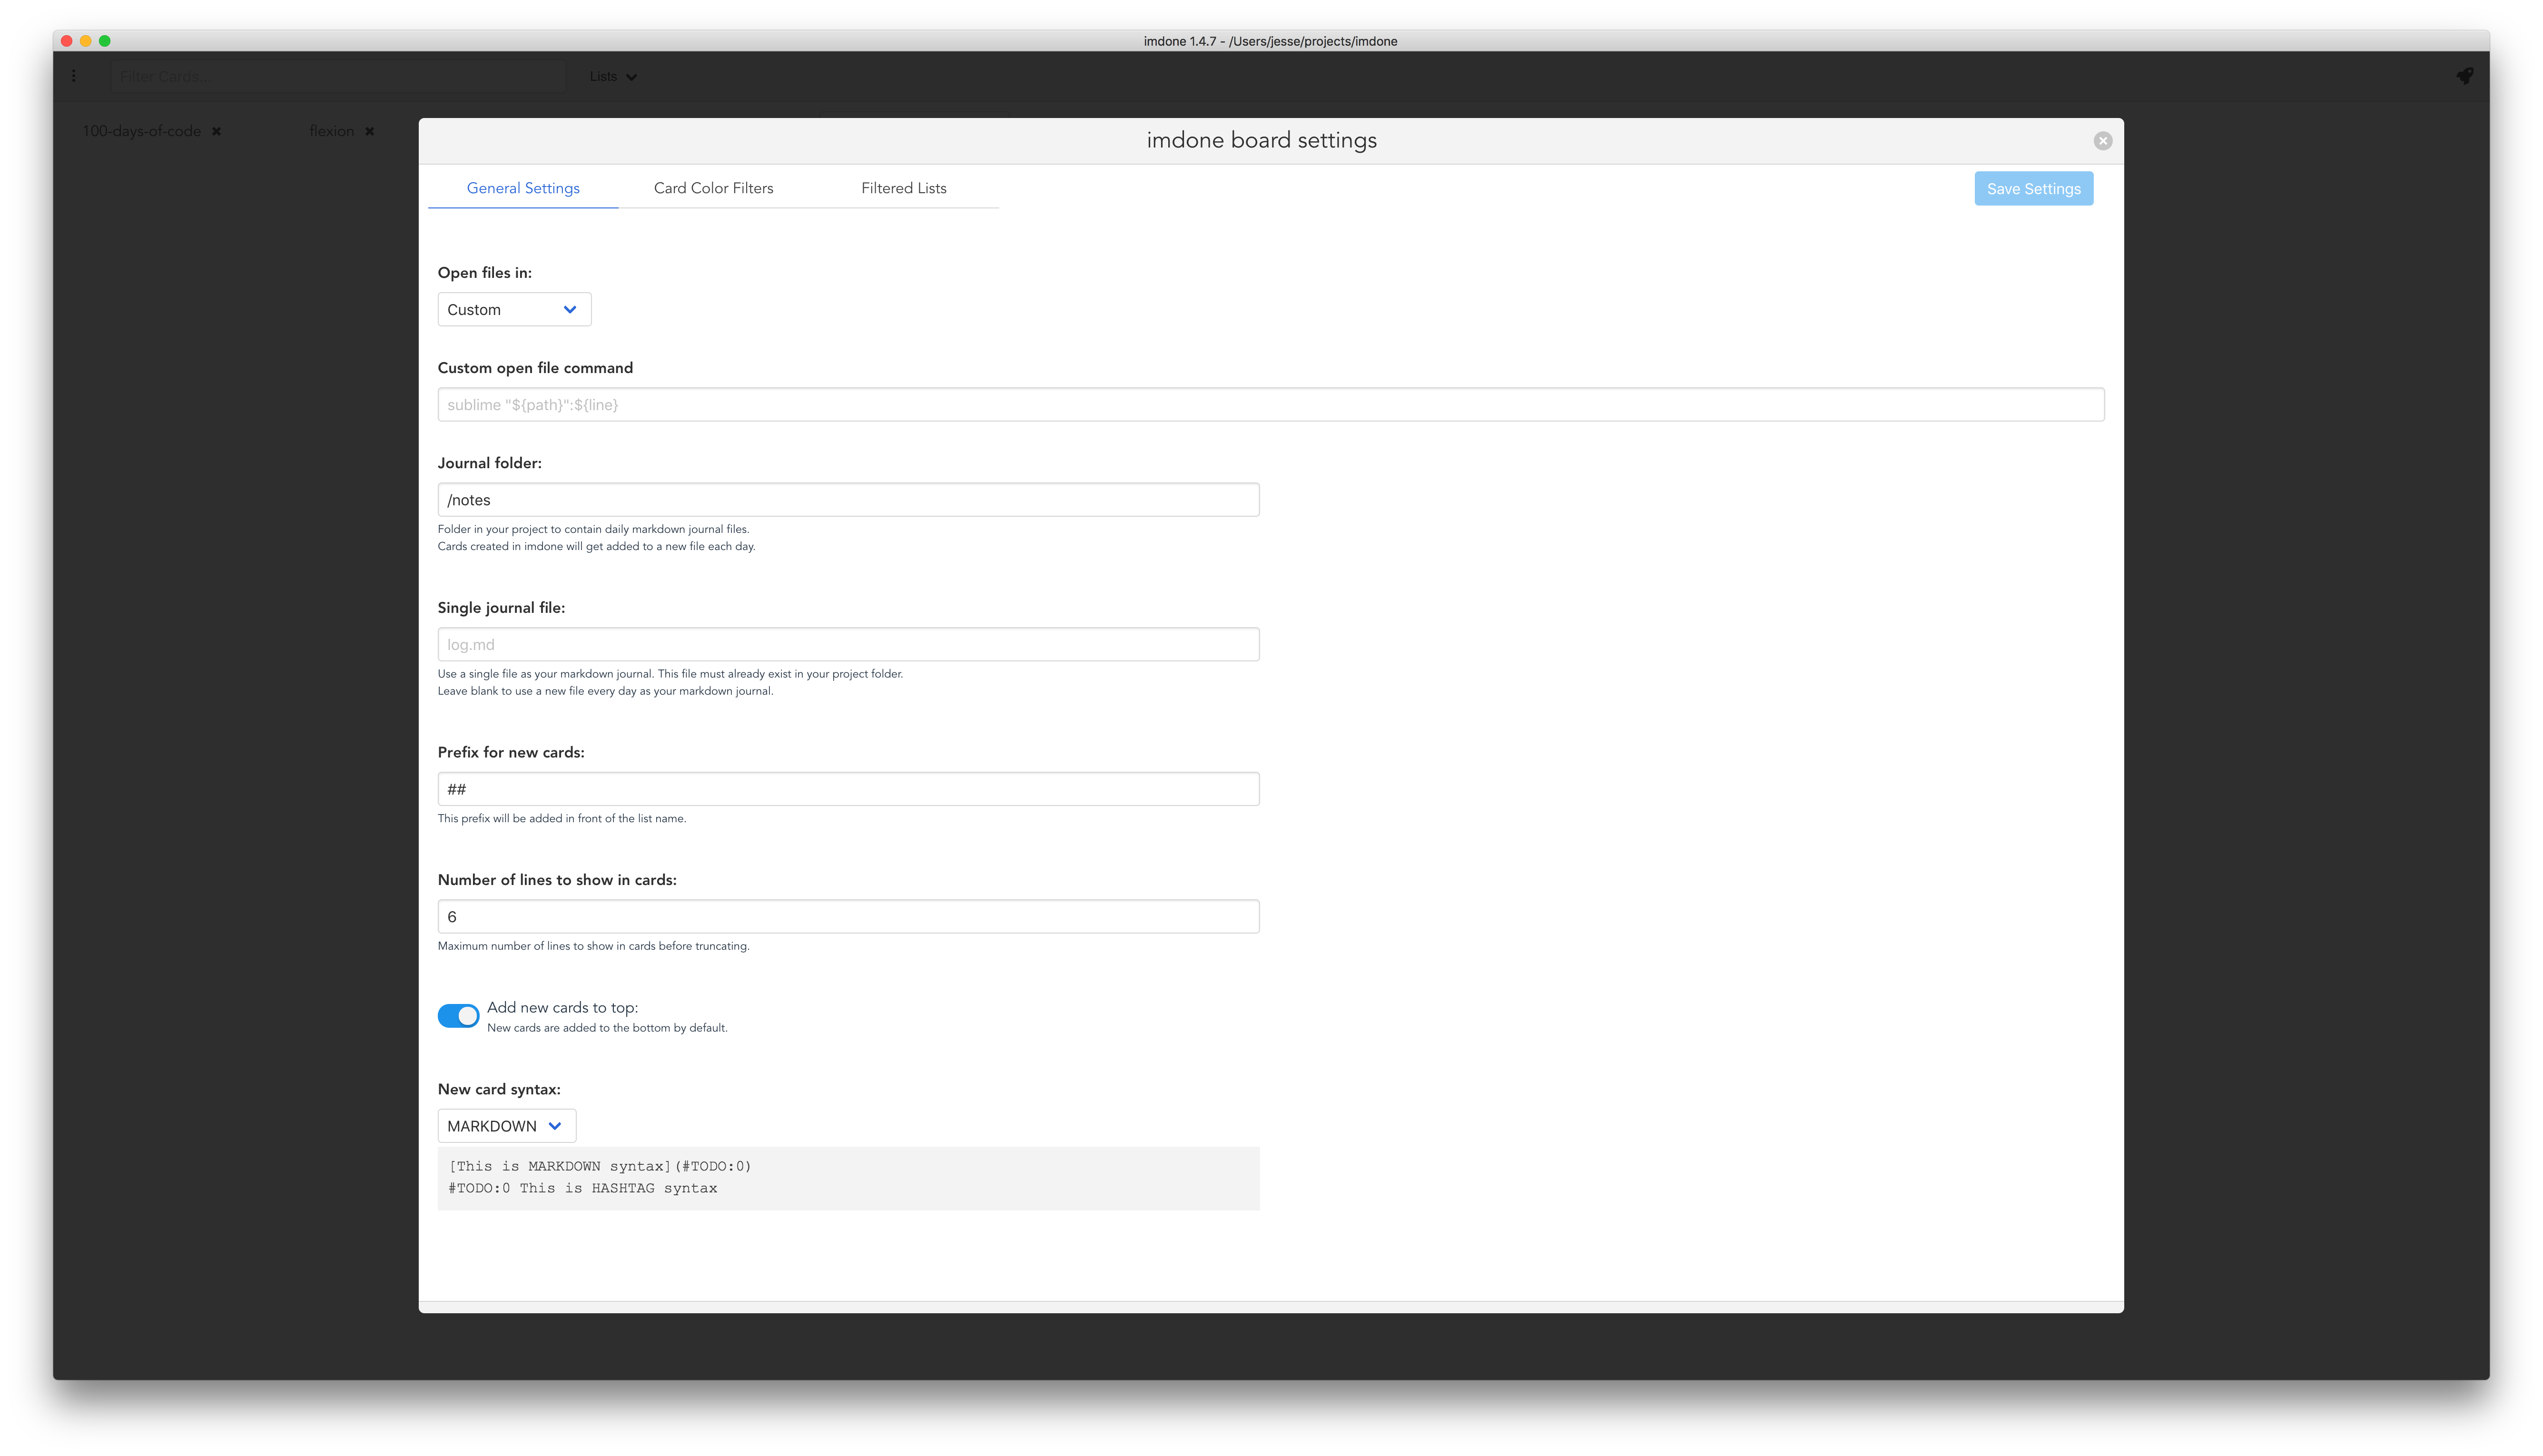Toggle Add new cards to top switch
Viewport: 2543px width, 1456px height.
click(458, 1016)
